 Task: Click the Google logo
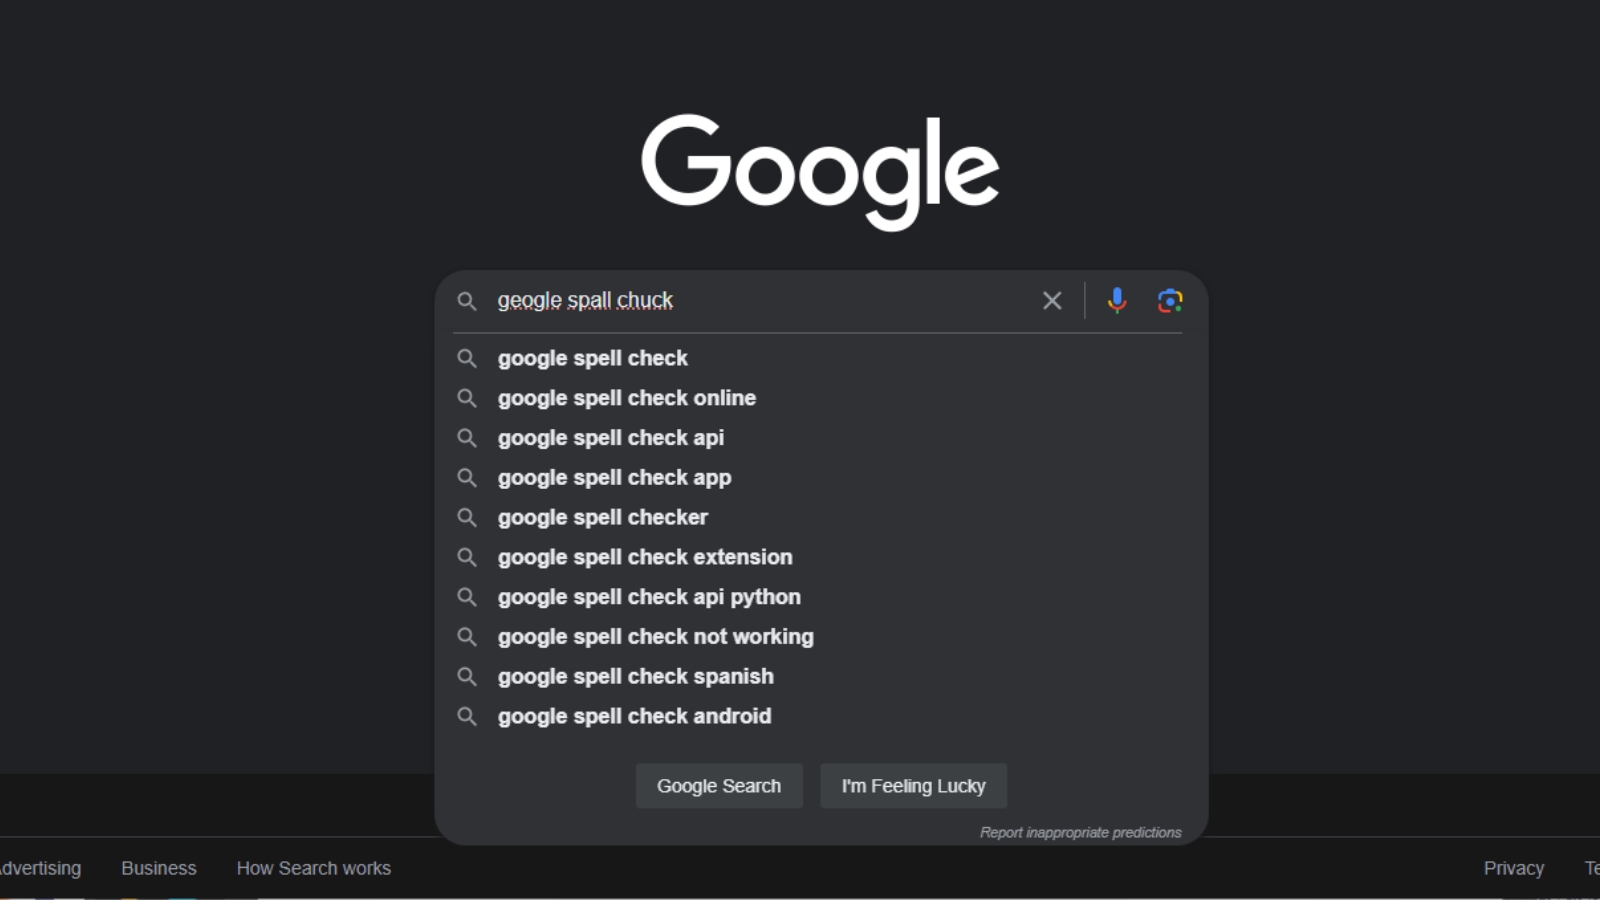(x=822, y=170)
